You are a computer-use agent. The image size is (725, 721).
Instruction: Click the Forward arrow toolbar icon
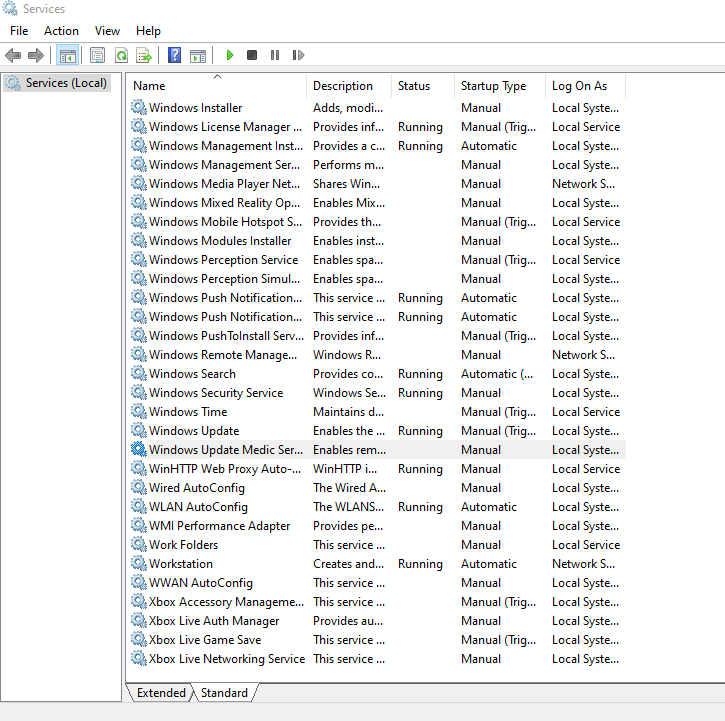click(36, 55)
